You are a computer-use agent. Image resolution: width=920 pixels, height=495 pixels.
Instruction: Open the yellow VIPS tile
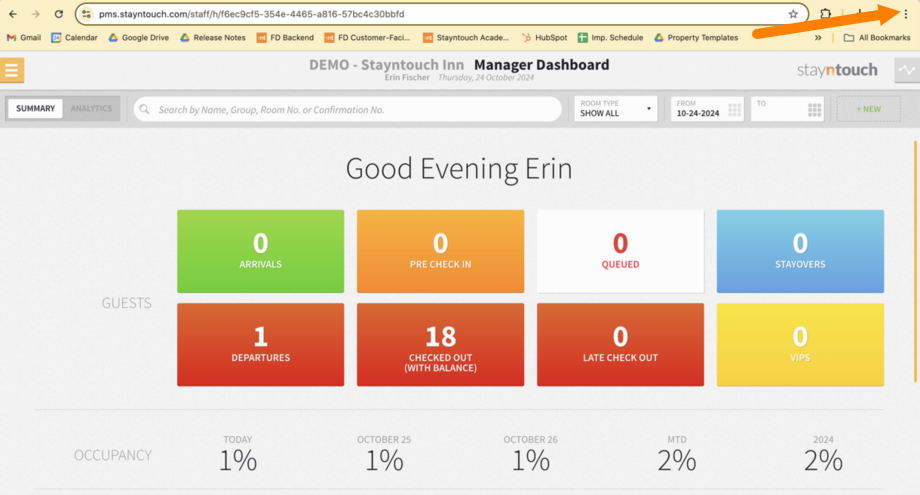(800, 344)
